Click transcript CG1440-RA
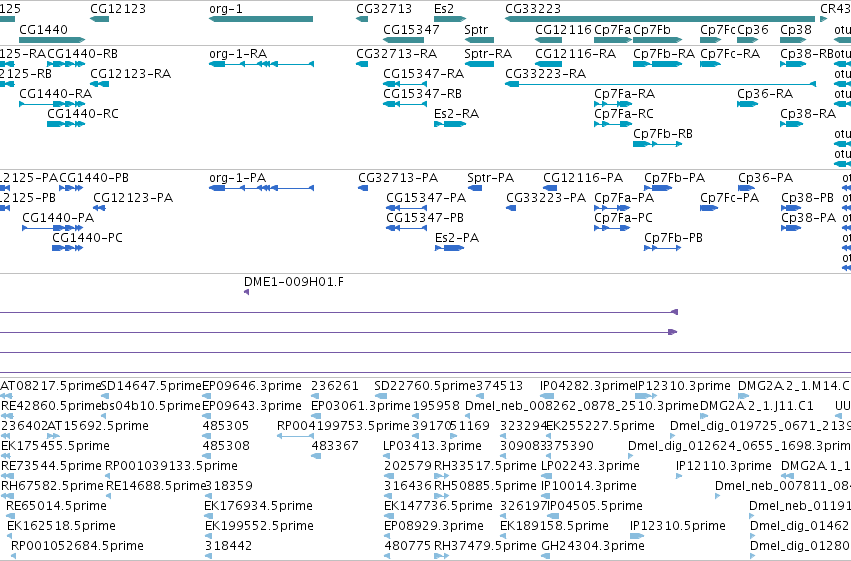This screenshot has width=851, height=561. click(52, 104)
